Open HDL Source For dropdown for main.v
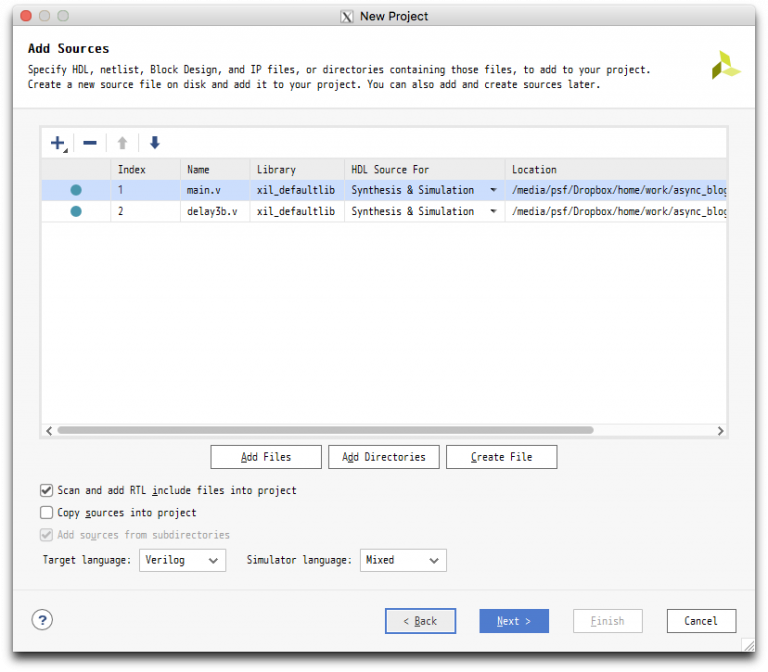Screen dimensions: 768x672 pyautogui.click(x=493, y=190)
